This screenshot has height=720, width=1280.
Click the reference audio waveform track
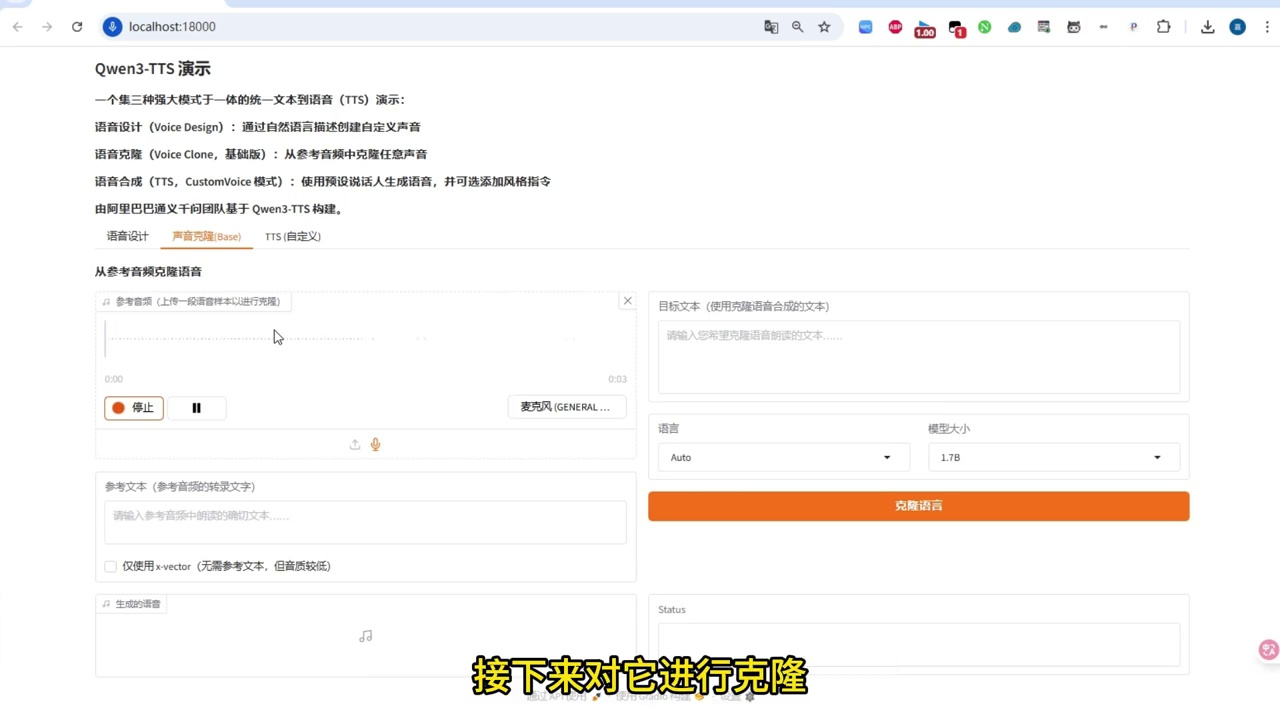pyautogui.click(x=365, y=338)
